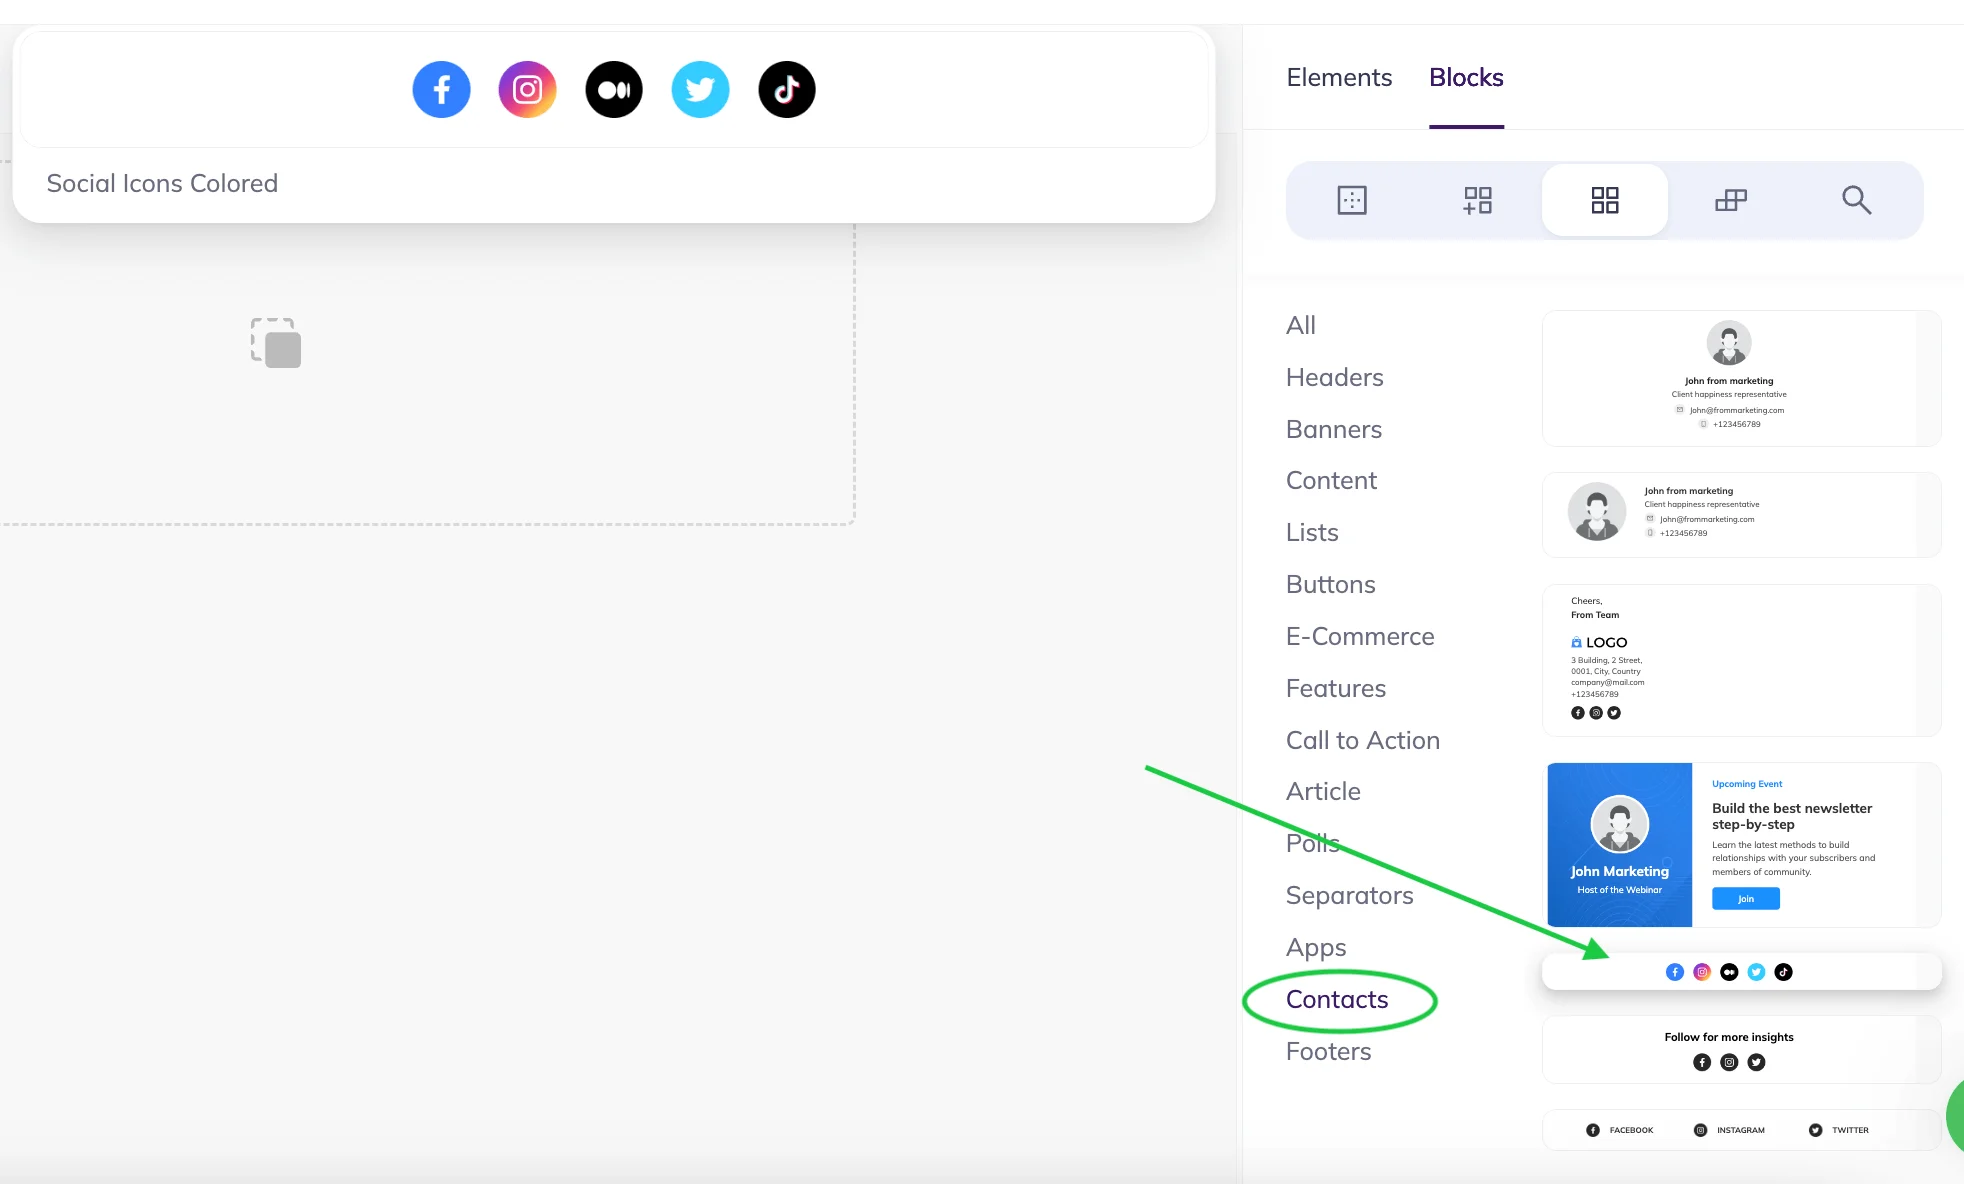Select the Contacts category
1964x1184 pixels.
click(x=1337, y=999)
